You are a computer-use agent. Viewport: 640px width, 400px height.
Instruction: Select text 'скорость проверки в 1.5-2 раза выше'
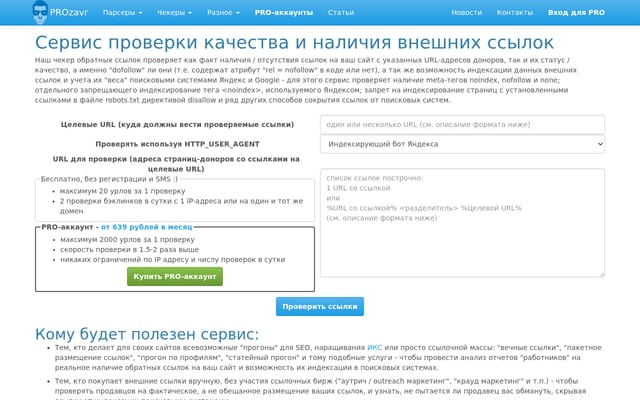pyautogui.click(x=129, y=249)
